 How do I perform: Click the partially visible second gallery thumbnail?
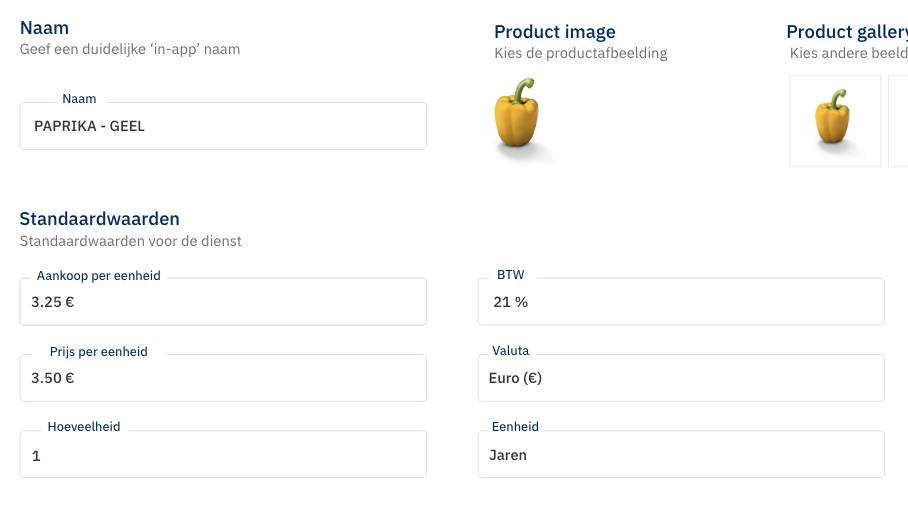coord(898,120)
